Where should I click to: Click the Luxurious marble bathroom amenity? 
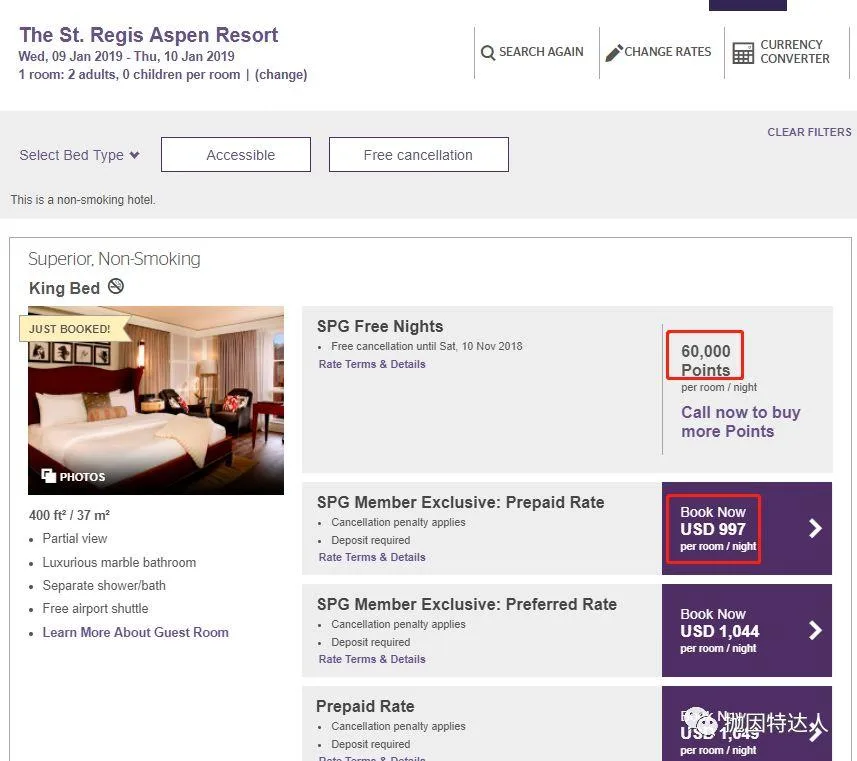click(119, 563)
